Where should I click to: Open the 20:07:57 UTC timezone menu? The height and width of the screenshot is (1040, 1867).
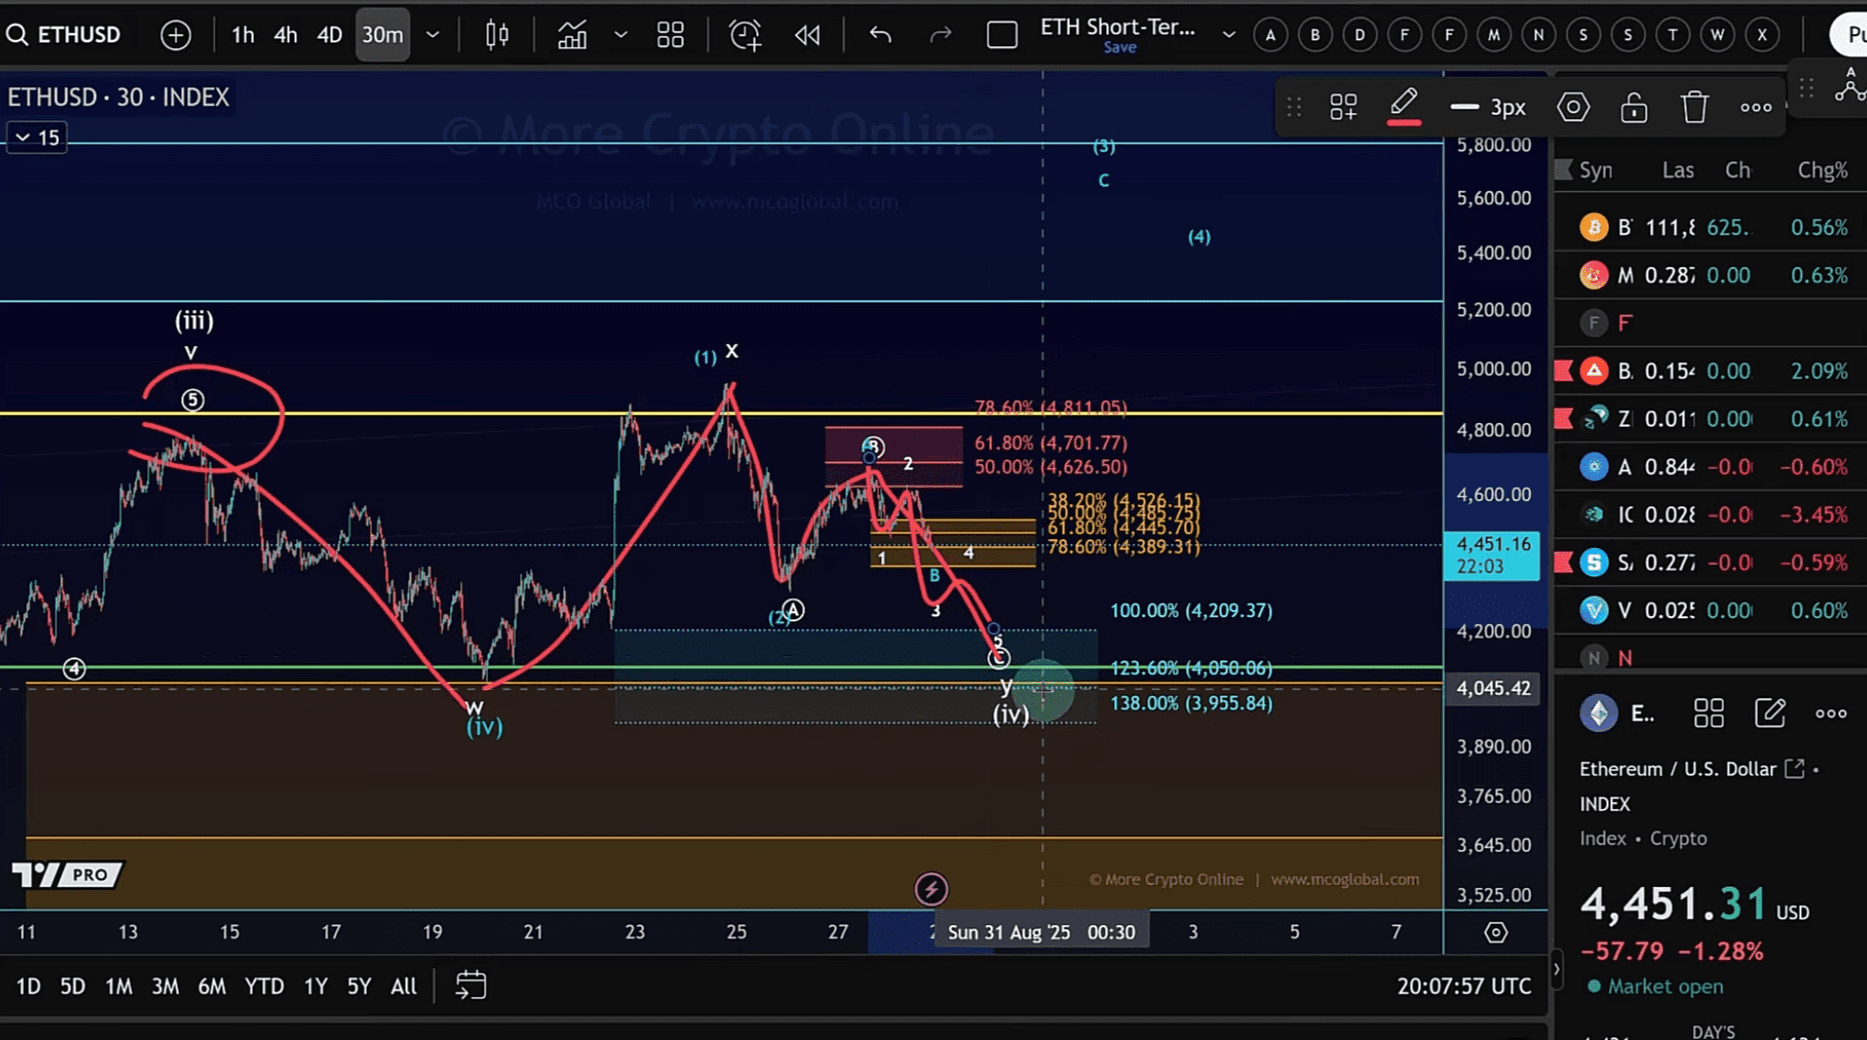coord(1464,986)
